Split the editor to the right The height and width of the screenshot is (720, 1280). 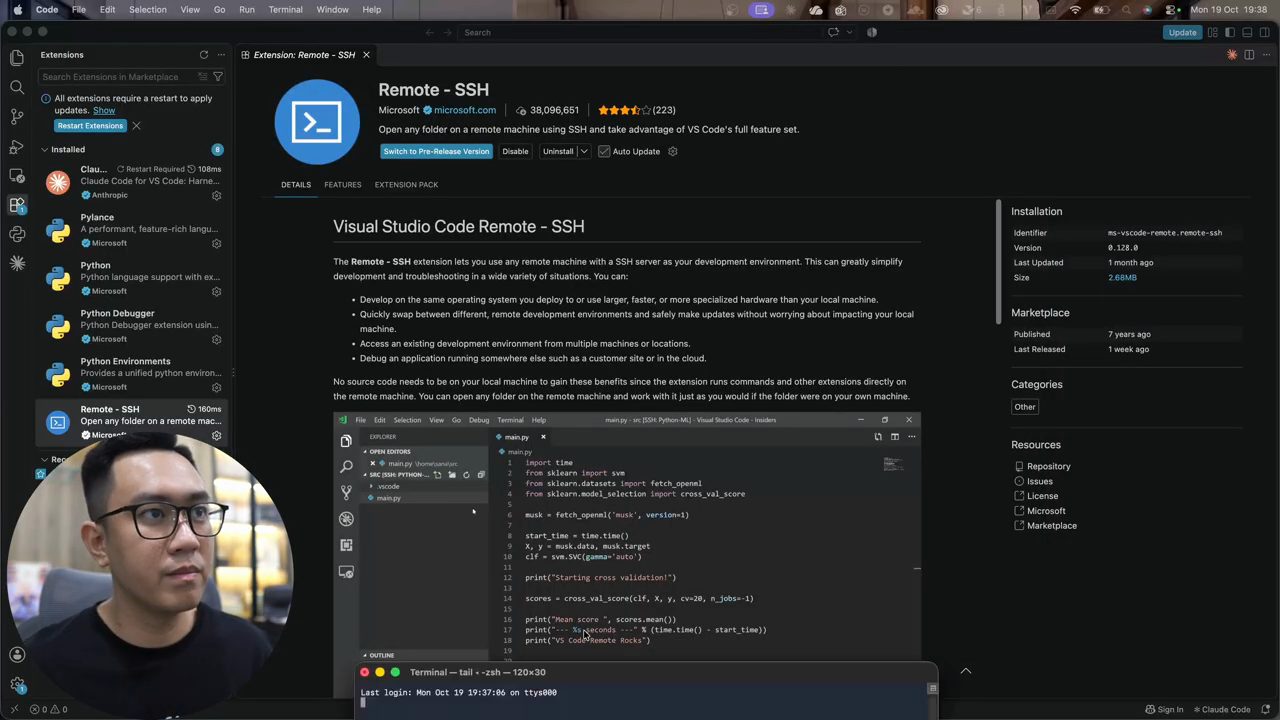[1249, 55]
